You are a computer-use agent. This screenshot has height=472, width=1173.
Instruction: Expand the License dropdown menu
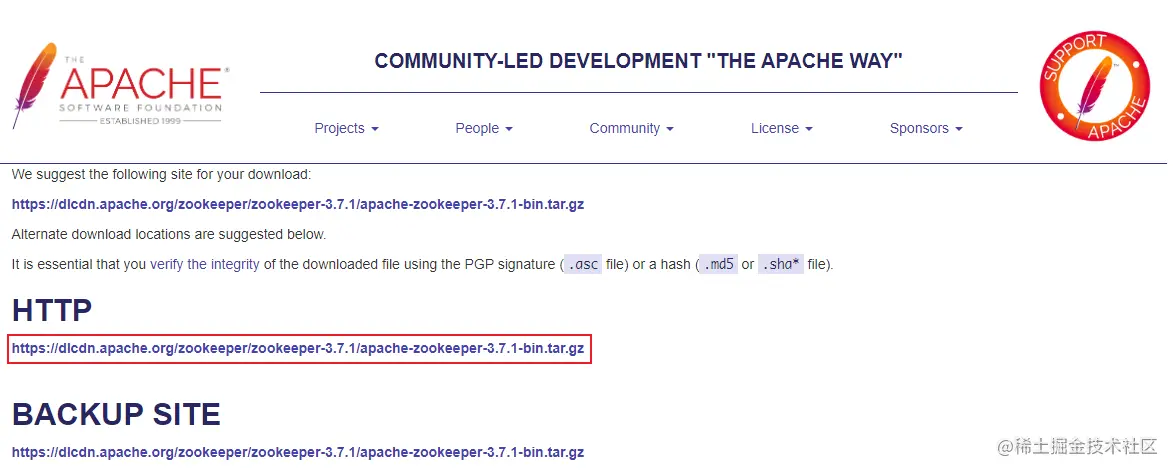point(782,129)
